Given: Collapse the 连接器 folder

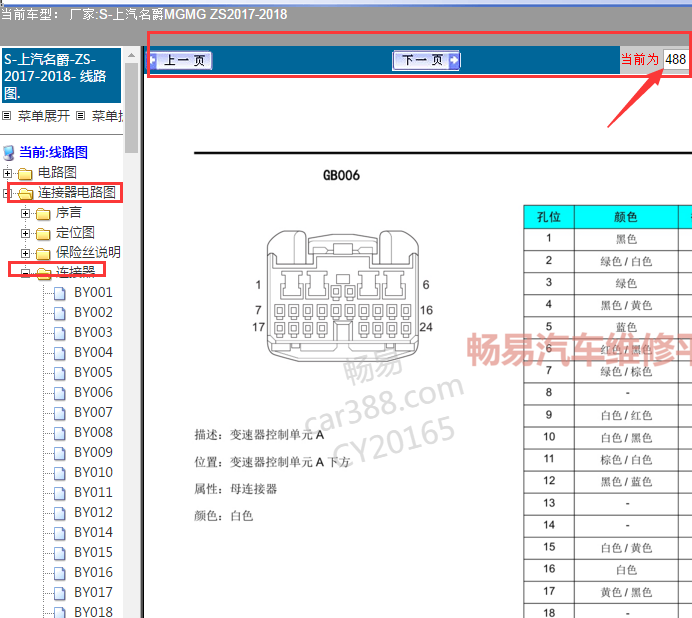Looking at the screenshot, I should pyautogui.click(x=25, y=273).
